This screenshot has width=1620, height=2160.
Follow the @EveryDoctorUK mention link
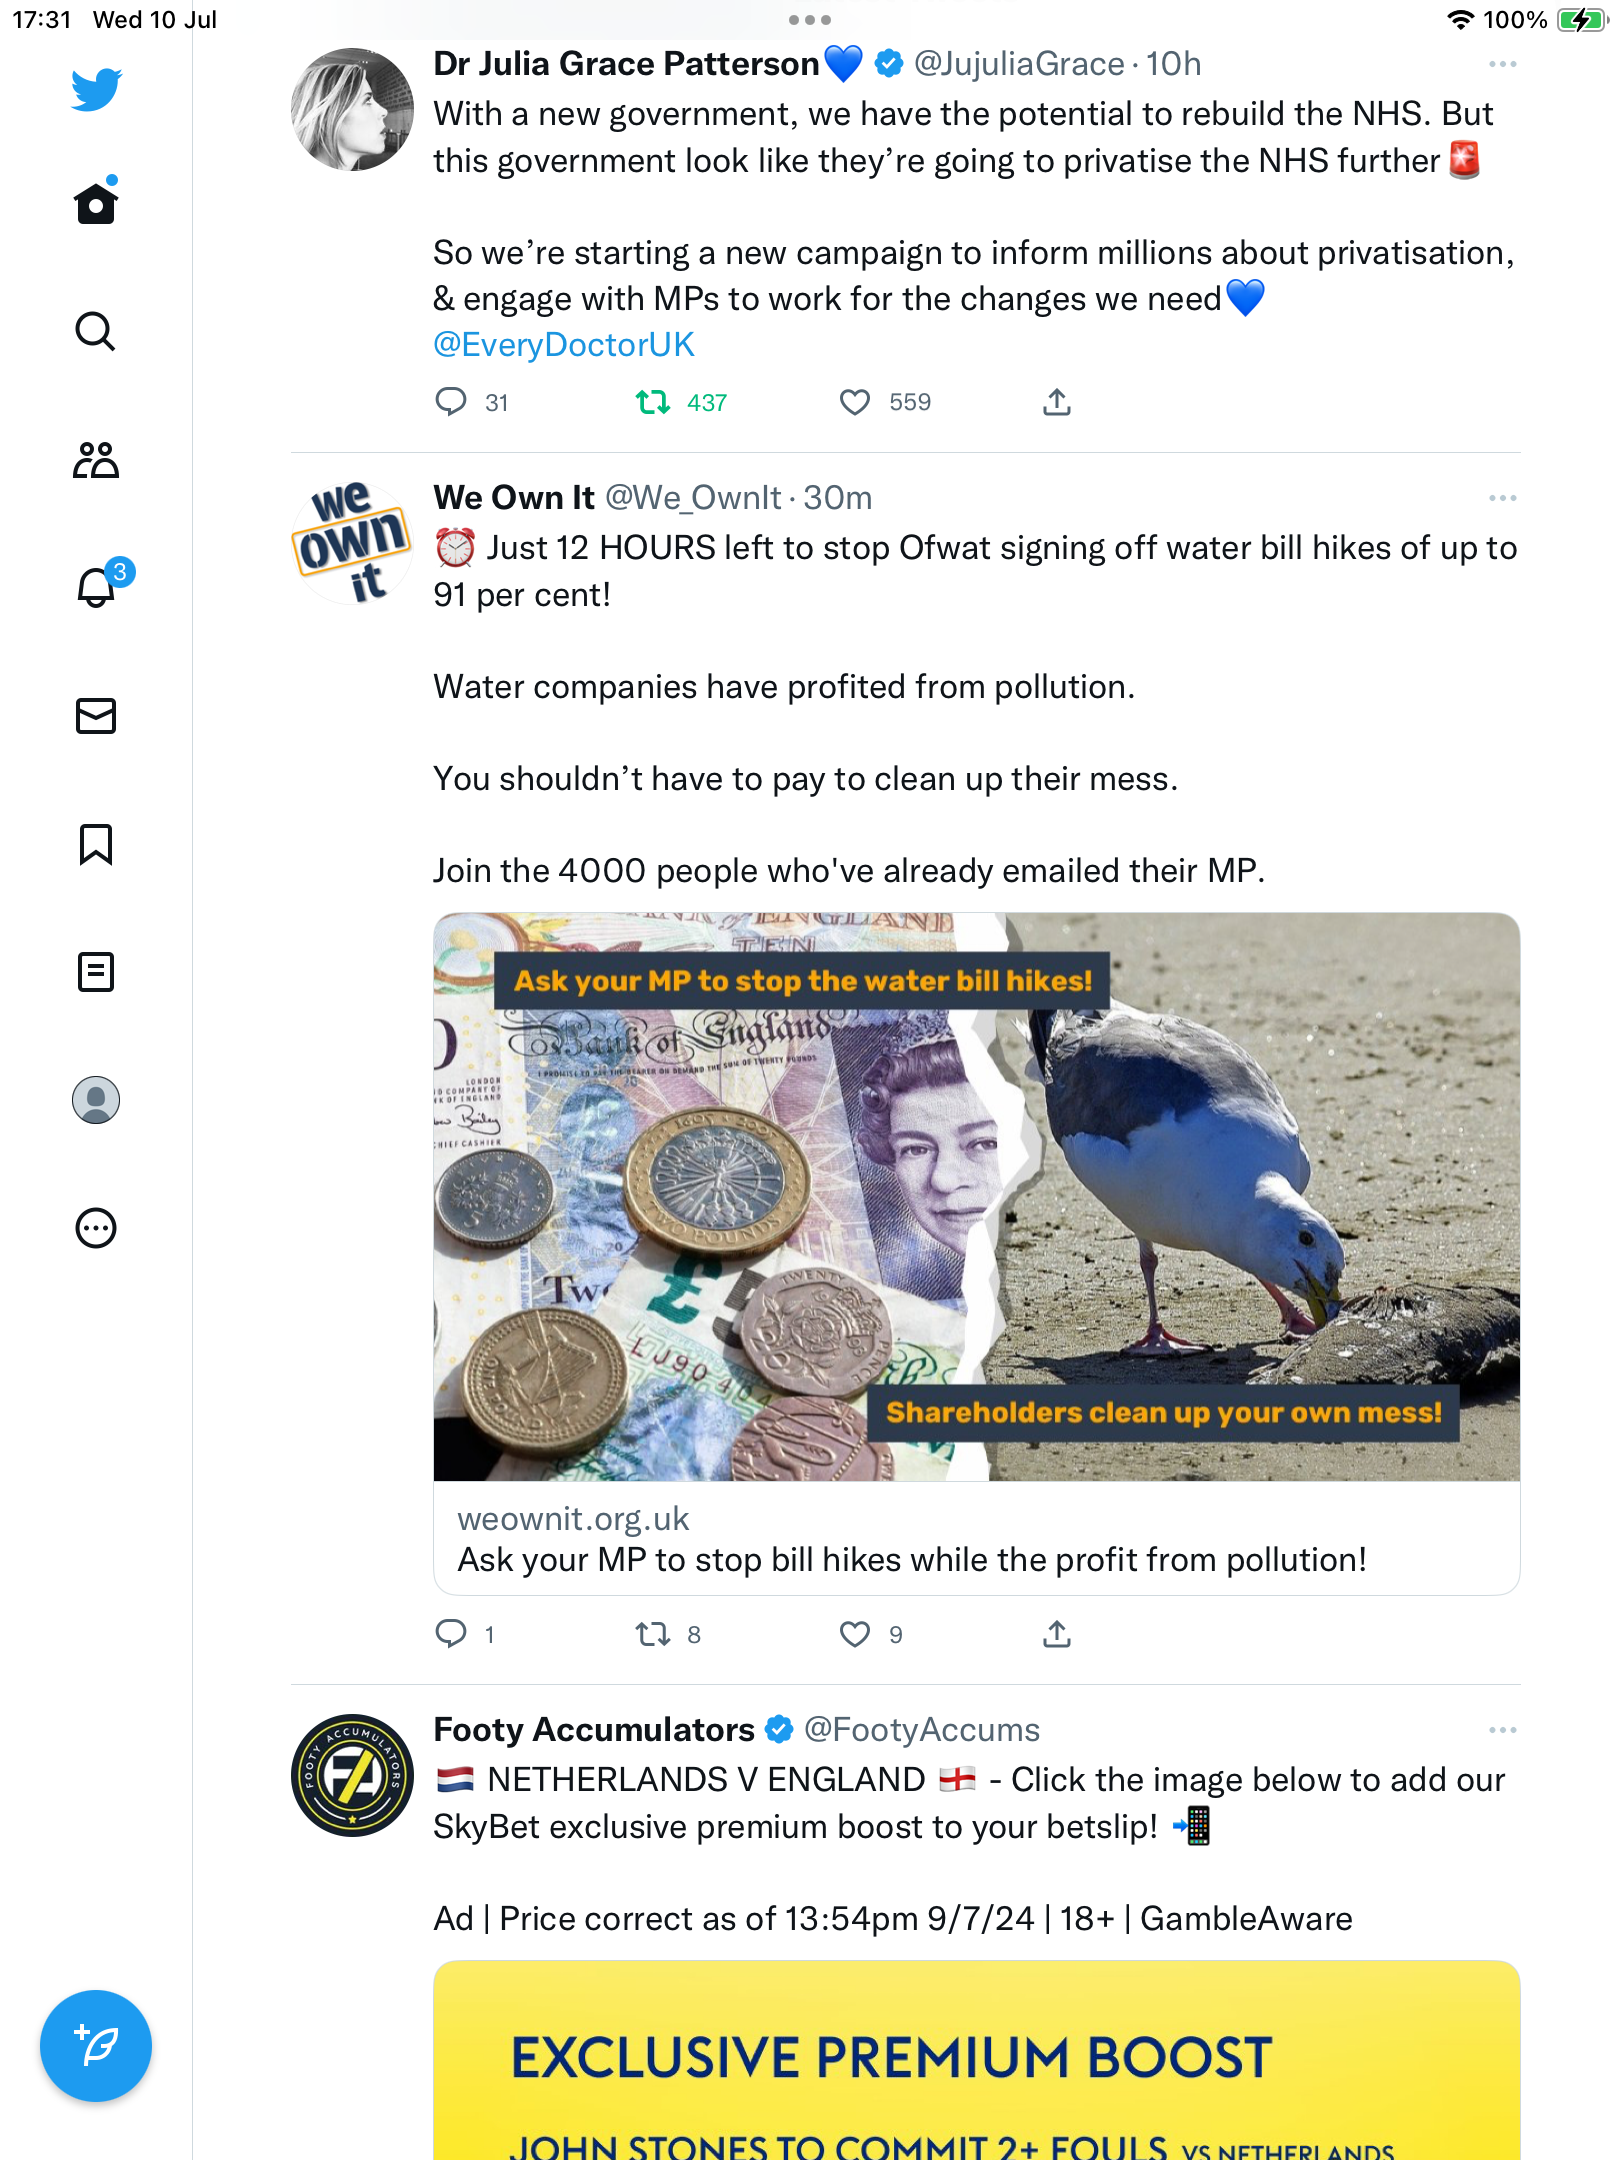[x=563, y=345]
